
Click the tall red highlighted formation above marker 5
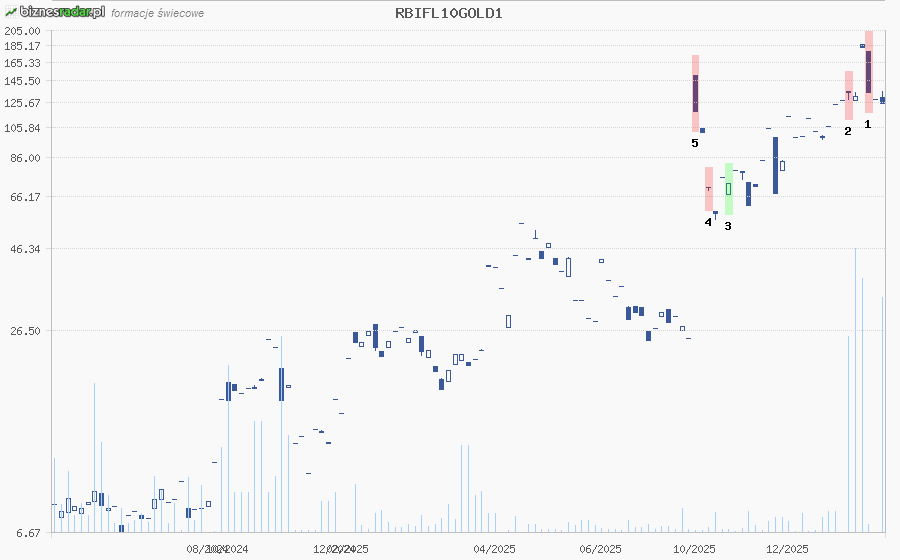[695, 93]
